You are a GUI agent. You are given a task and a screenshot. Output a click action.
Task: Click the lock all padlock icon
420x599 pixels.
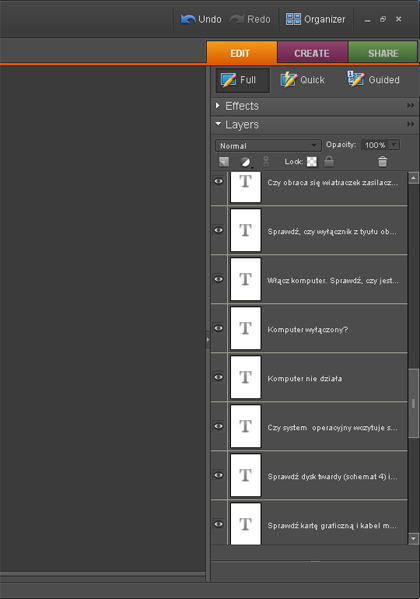tap(329, 162)
